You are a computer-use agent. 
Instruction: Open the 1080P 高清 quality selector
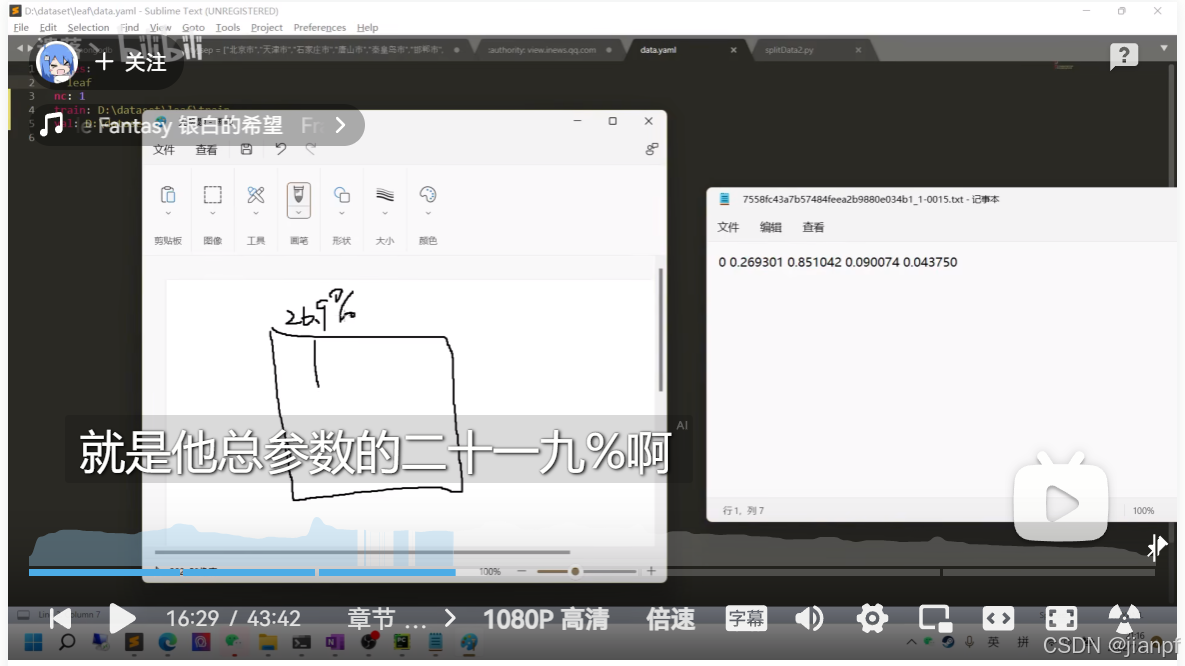[x=546, y=619]
